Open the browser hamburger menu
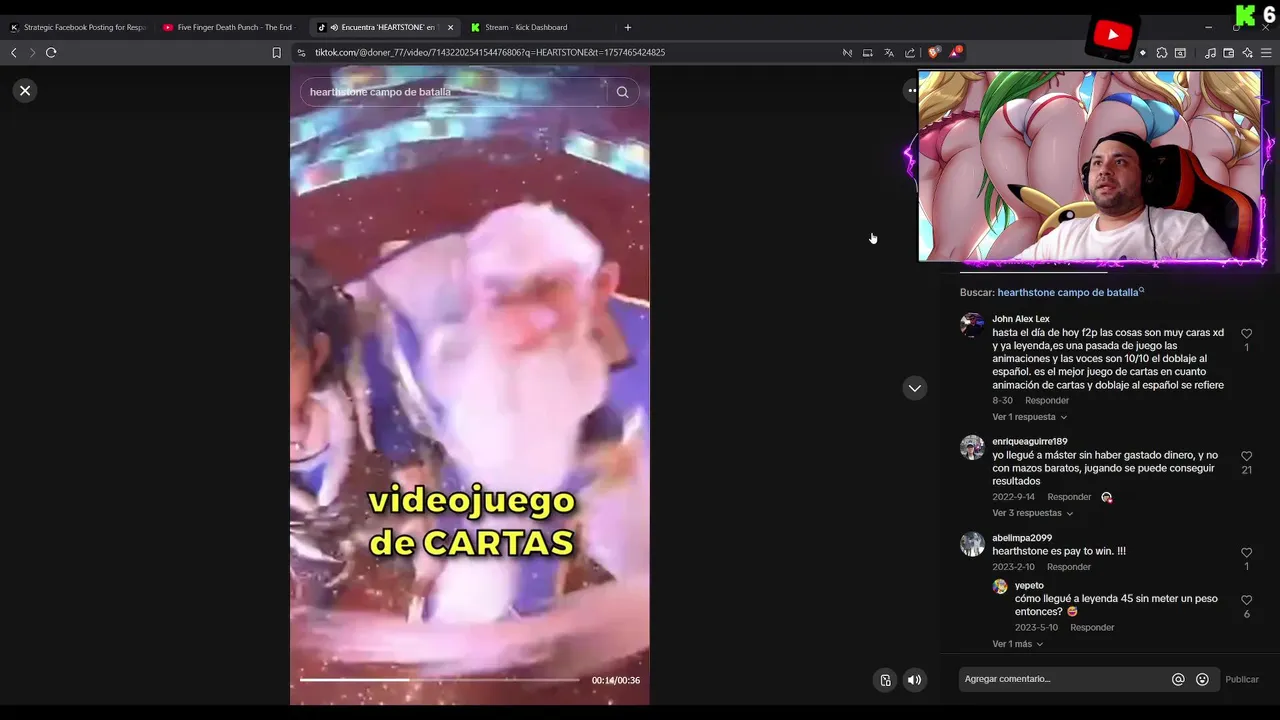 pos(1266,52)
